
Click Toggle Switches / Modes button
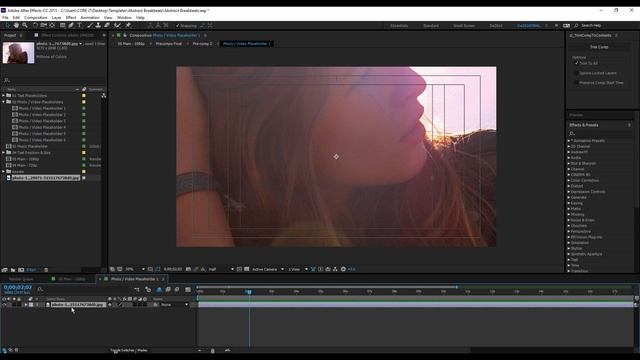click(129, 350)
